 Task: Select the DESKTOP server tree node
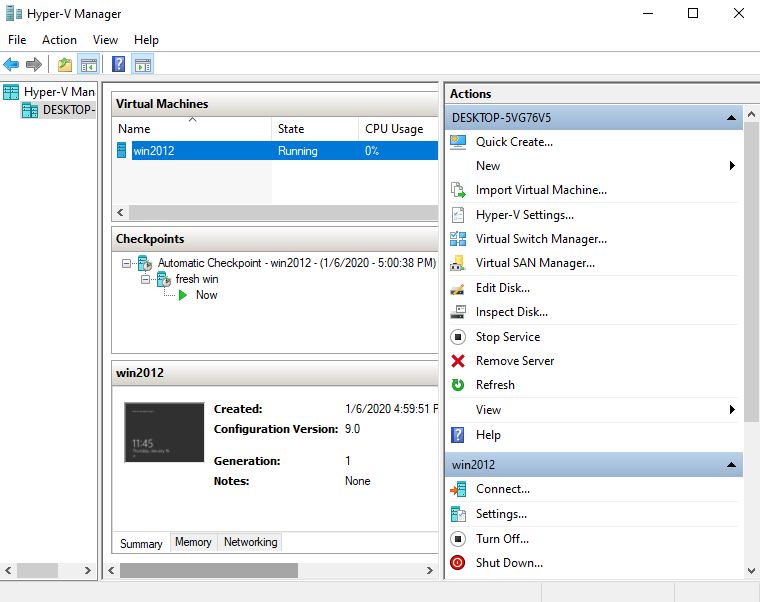[67, 110]
